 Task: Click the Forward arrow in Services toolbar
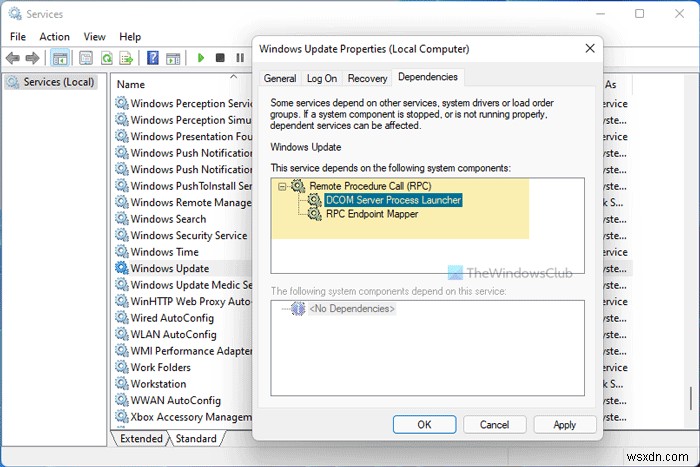33,58
